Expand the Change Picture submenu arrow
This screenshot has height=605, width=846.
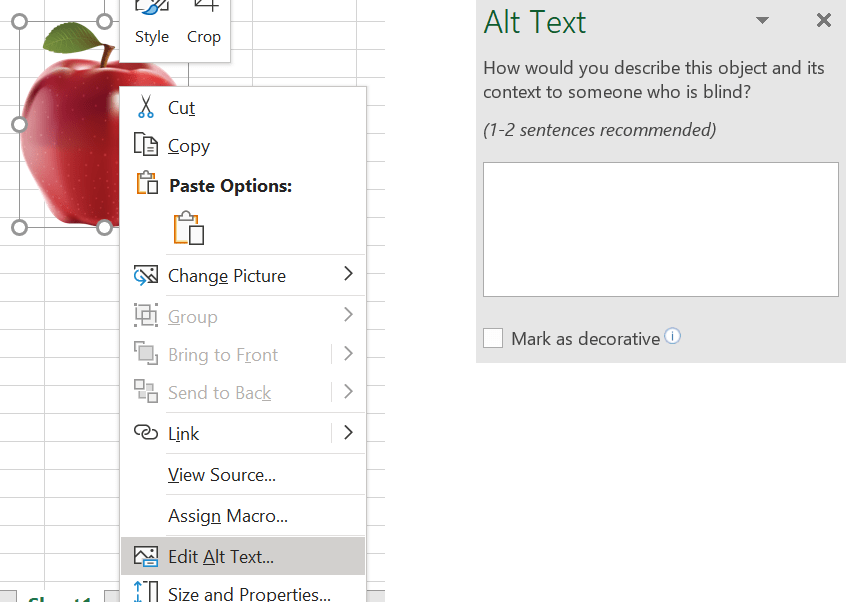(x=348, y=274)
